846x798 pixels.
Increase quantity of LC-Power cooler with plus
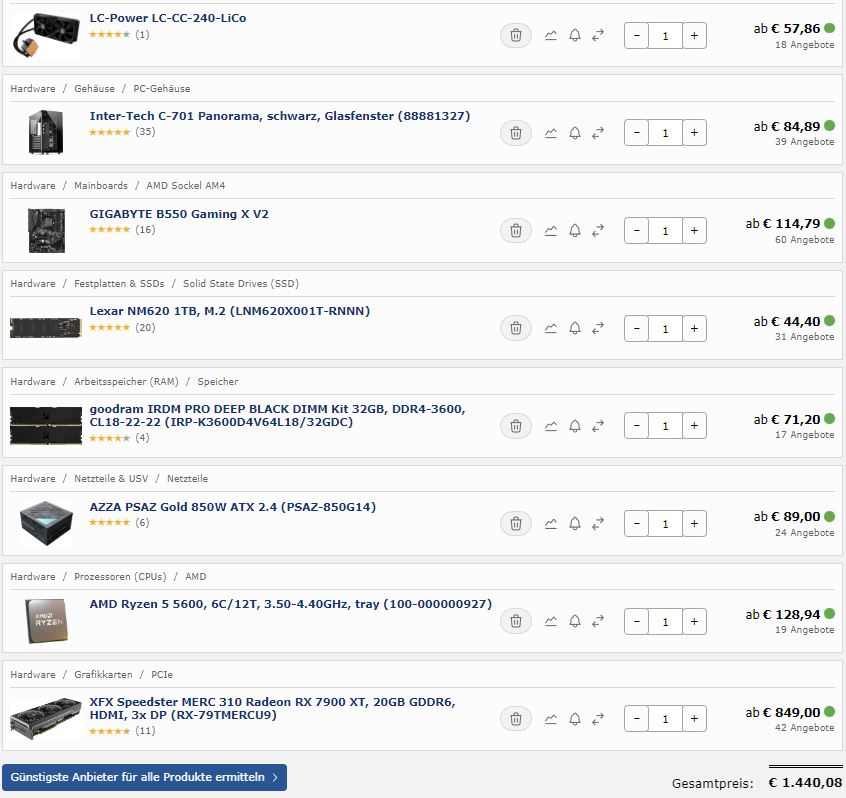(x=694, y=36)
